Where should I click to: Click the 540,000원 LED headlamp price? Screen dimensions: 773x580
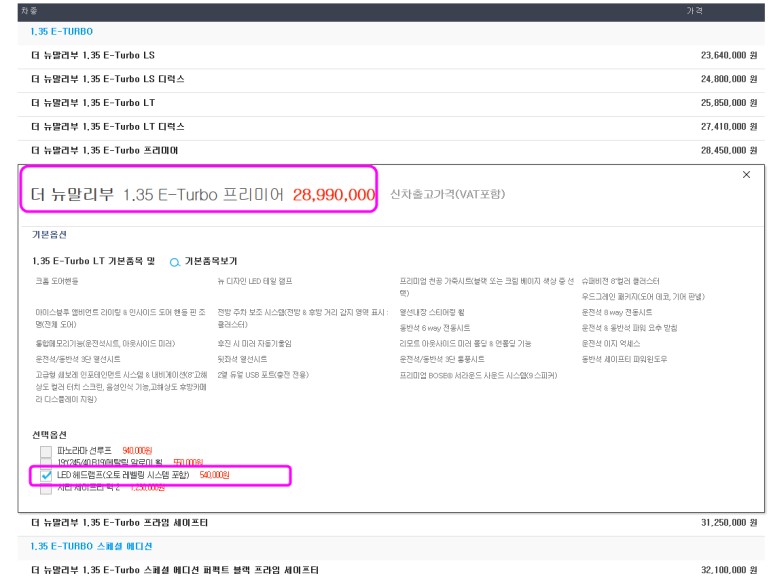click(214, 475)
